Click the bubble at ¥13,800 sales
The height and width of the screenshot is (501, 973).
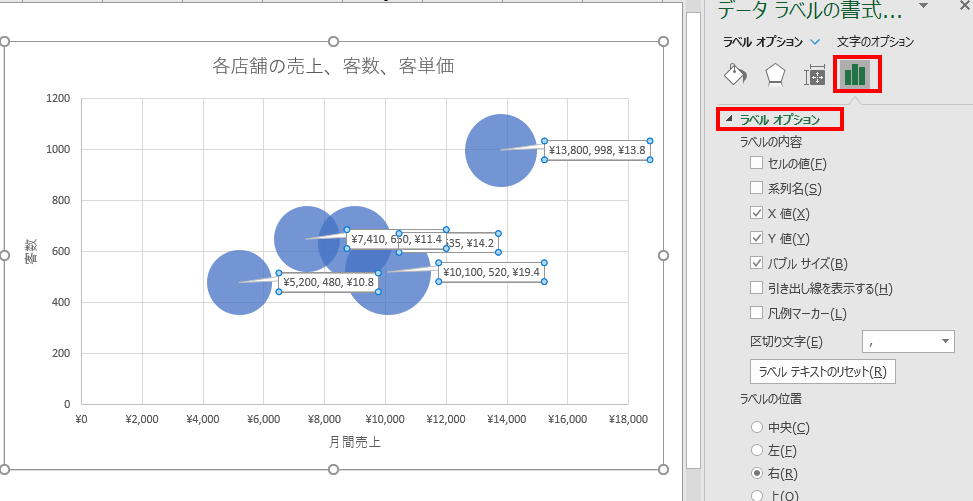click(500, 150)
